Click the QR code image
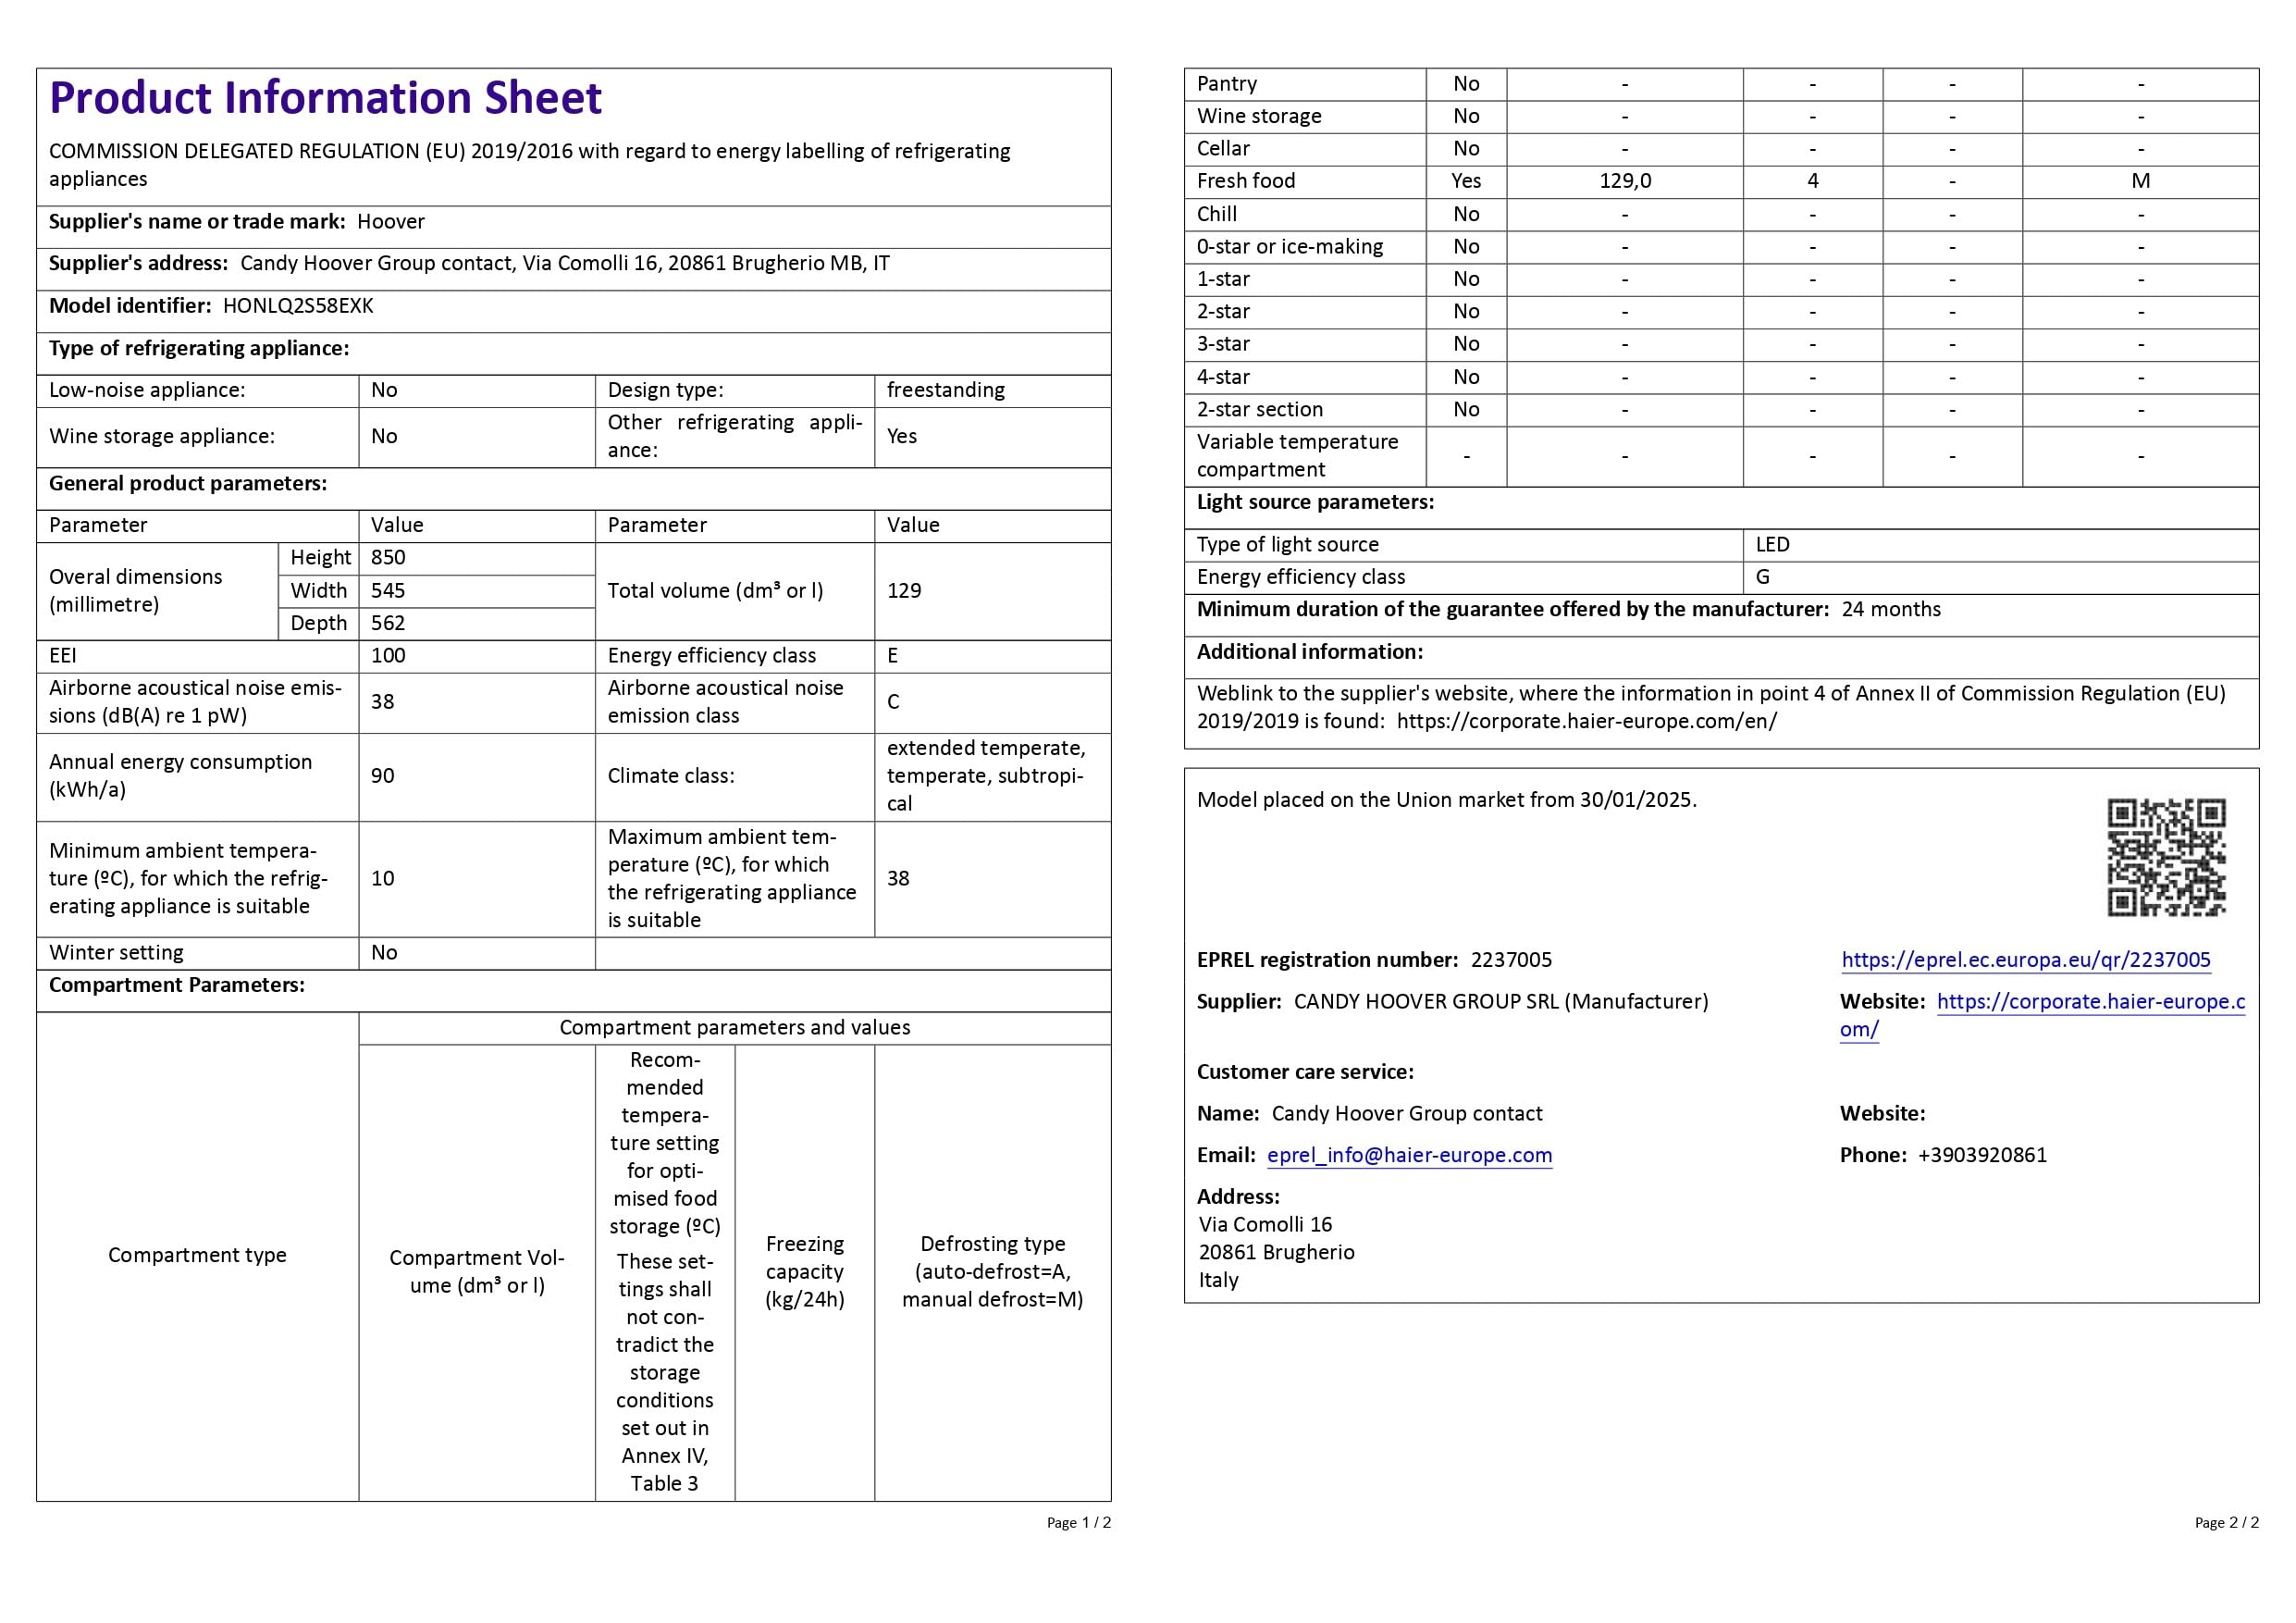This screenshot has width=2296, height=1623. 2166,857
